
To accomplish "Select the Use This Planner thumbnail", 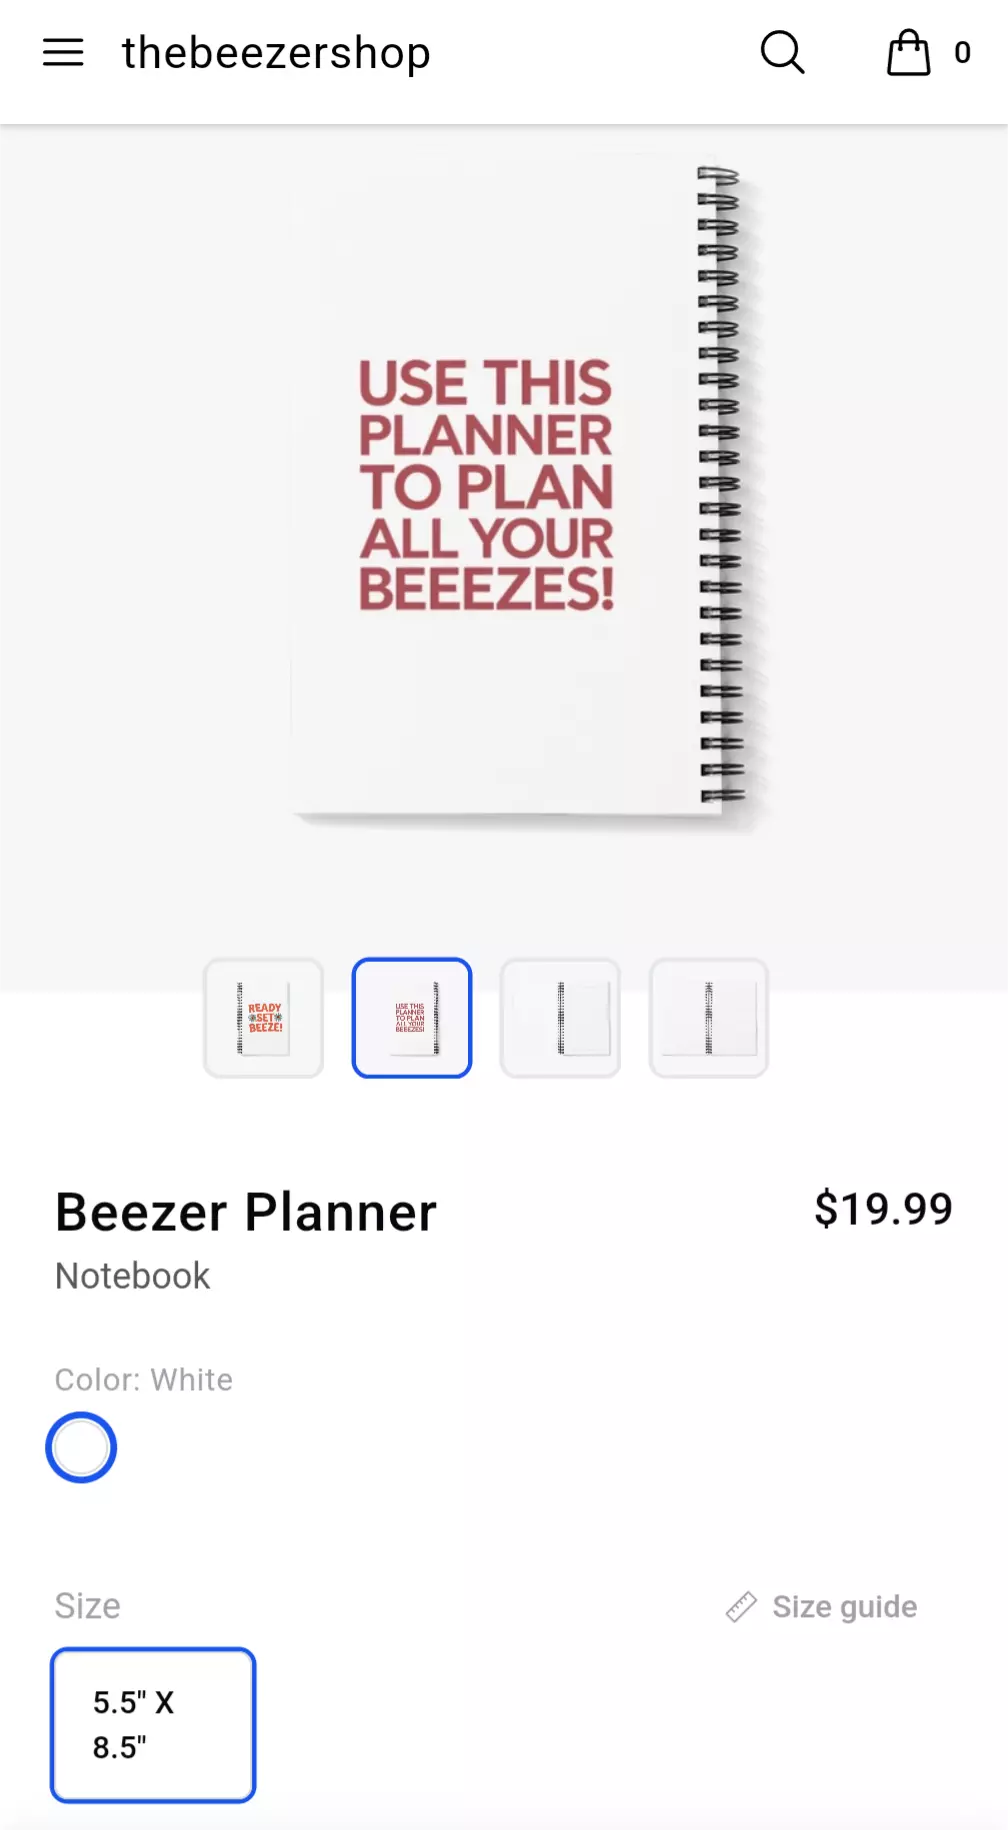I will (x=412, y=1018).
